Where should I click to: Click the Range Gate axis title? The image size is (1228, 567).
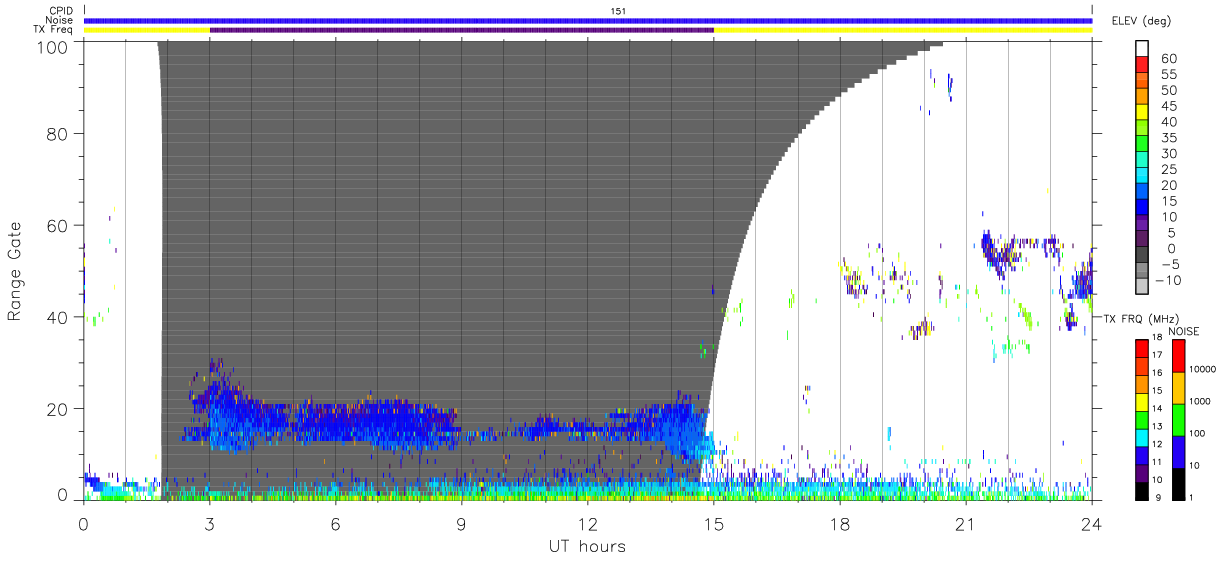coord(15,271)
